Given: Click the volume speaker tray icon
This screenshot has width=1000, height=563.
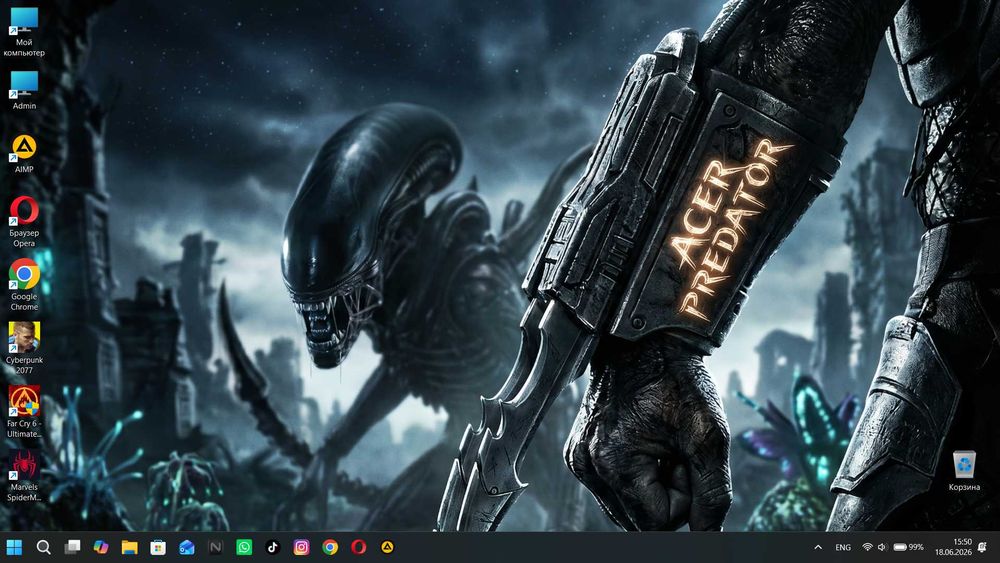Looking at the screenshot, I should point(882,547).
